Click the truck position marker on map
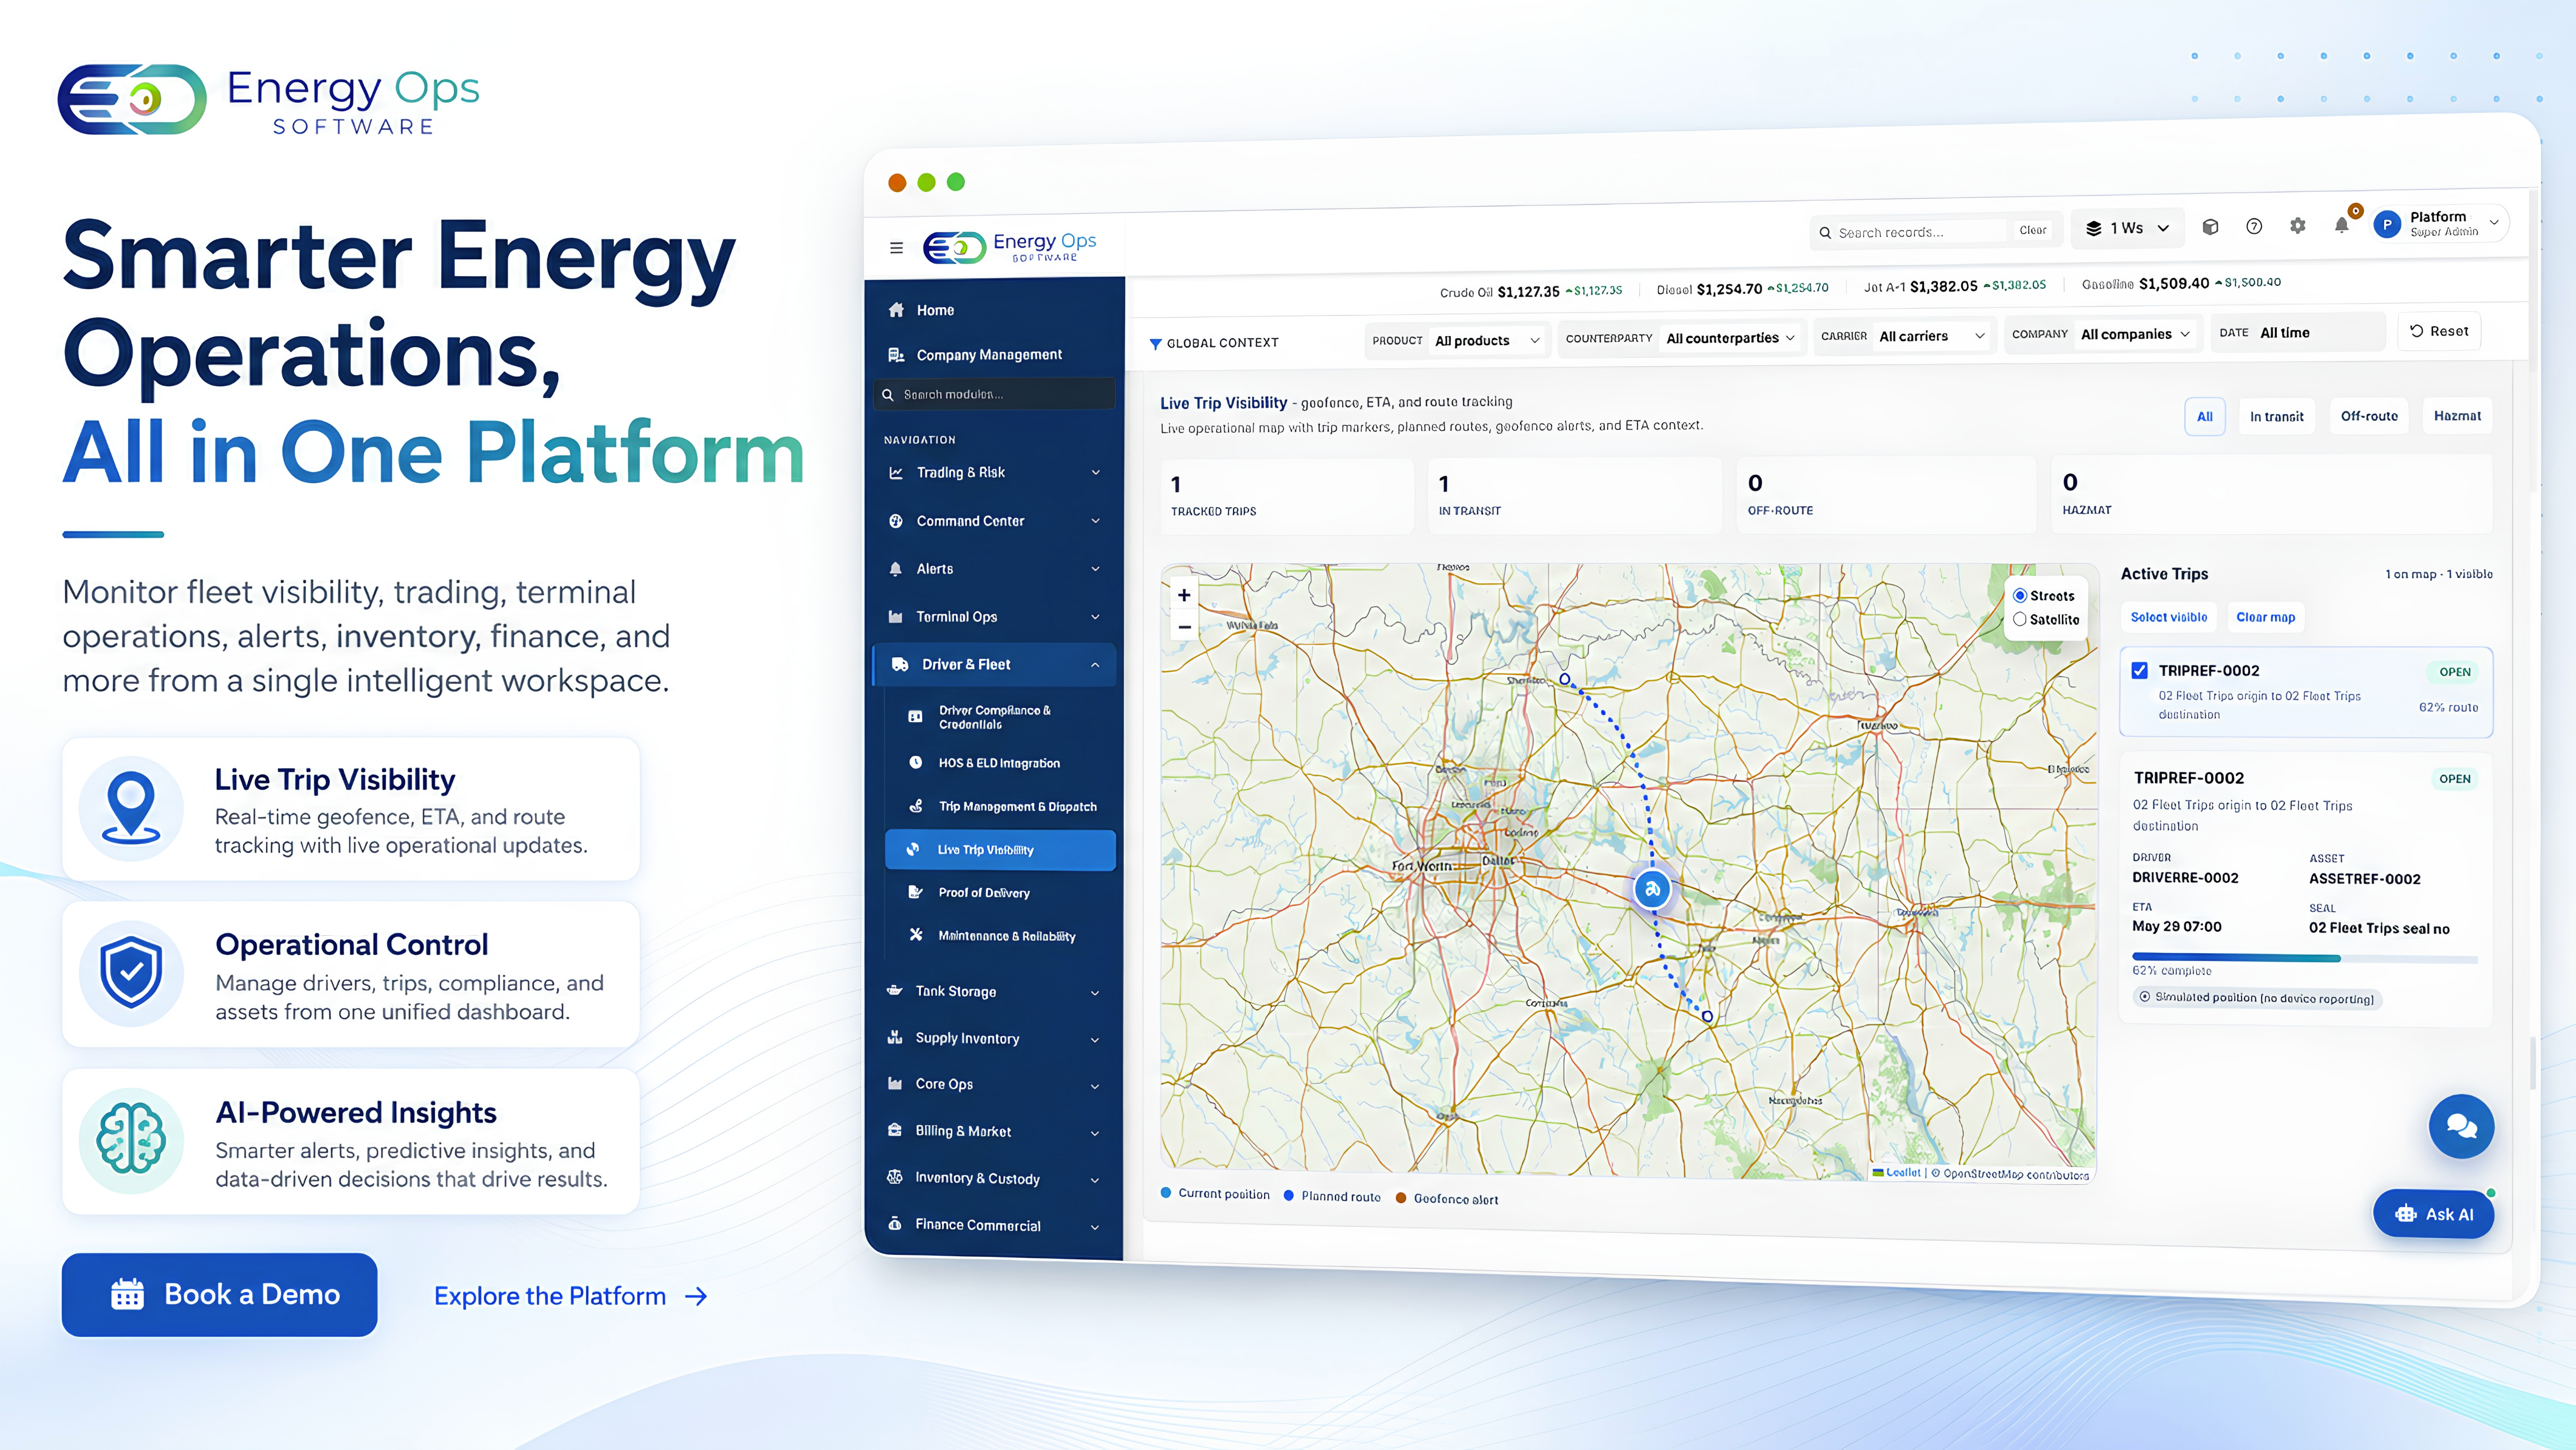2576x1450 pixels. click(x=1652, y=889)
